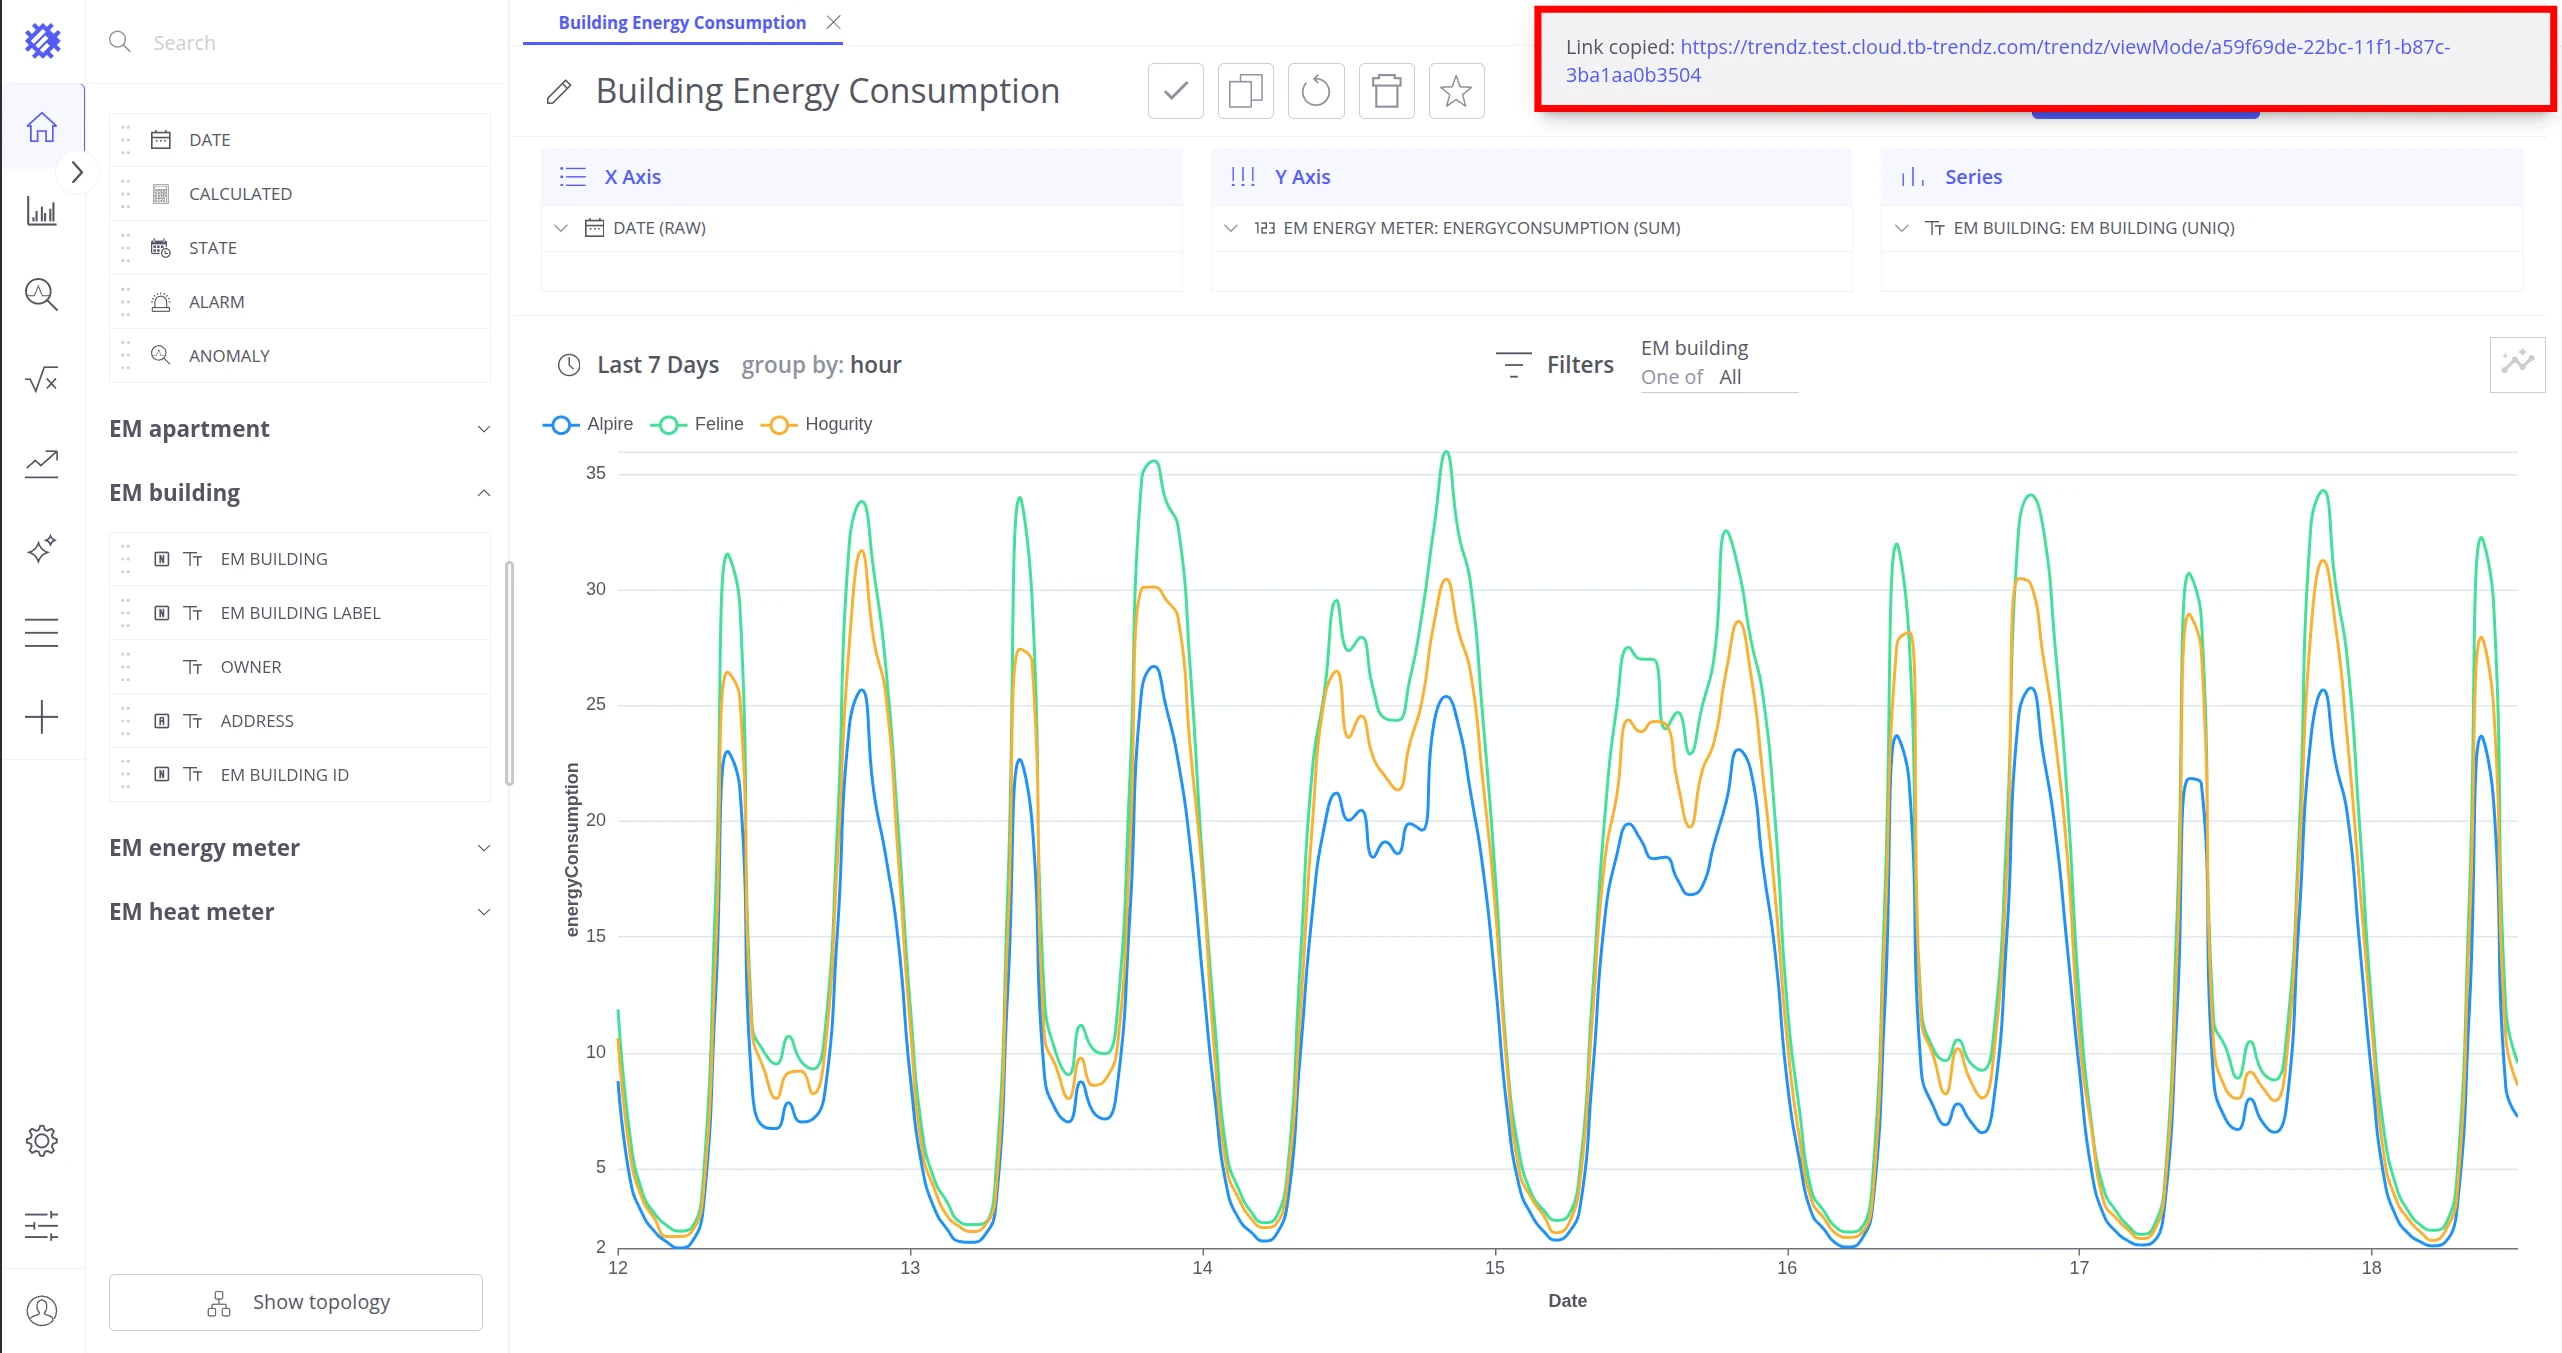Viewport: 2562px width, 1353px height.
Task: Collapse the EM building section
Action: (x=300, y=493)
